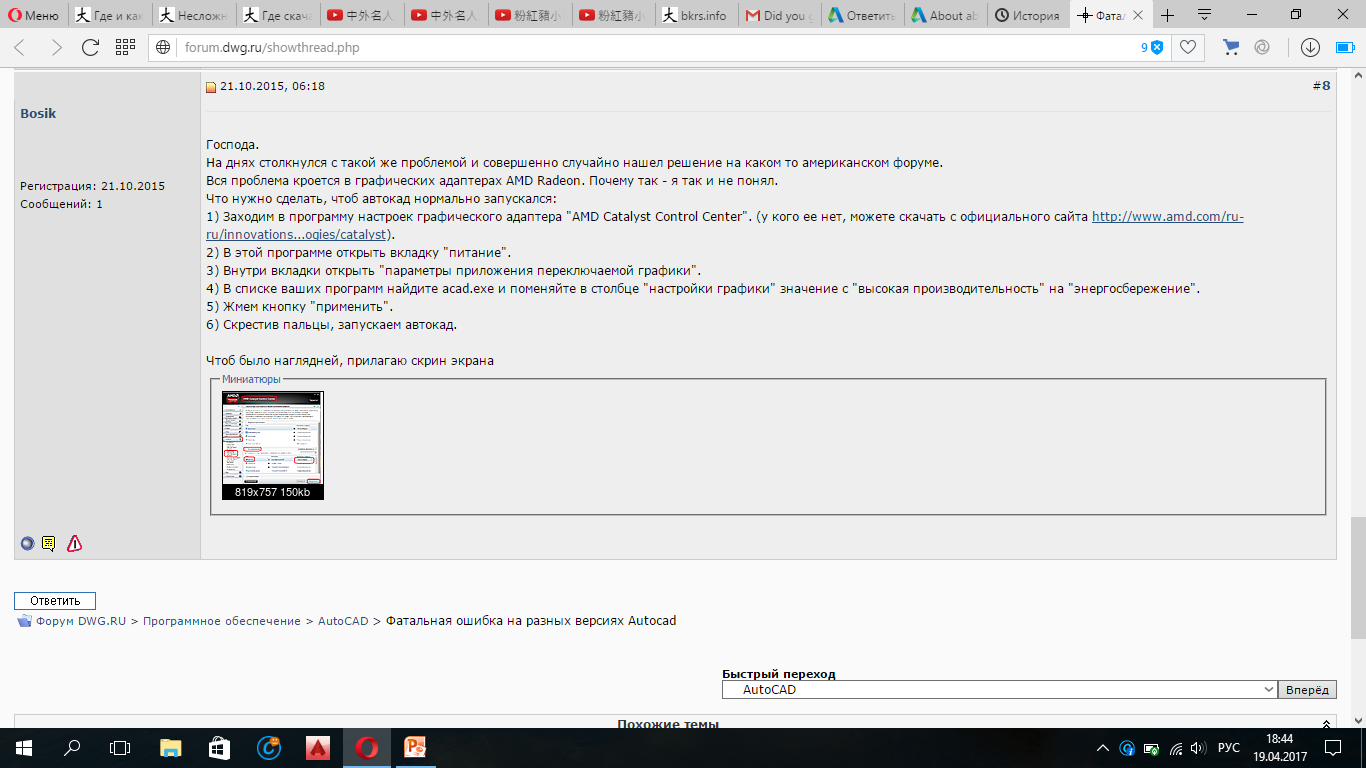This screenshot has width=1366, height=768.
Task: Click the yellow quote message icon
Action: pos(48,544)
